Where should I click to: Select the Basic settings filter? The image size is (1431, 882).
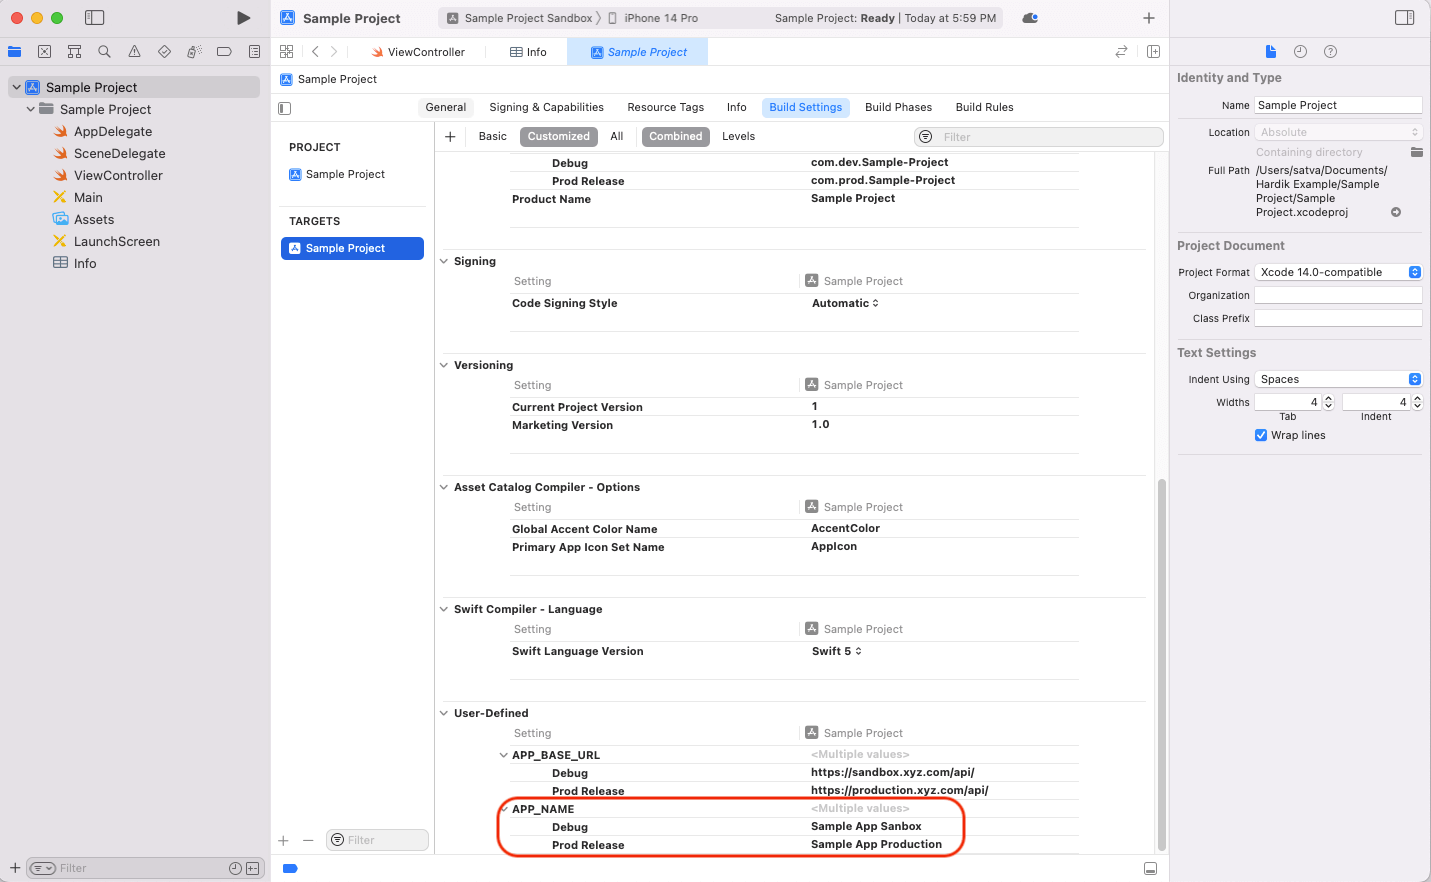point(493,137)
